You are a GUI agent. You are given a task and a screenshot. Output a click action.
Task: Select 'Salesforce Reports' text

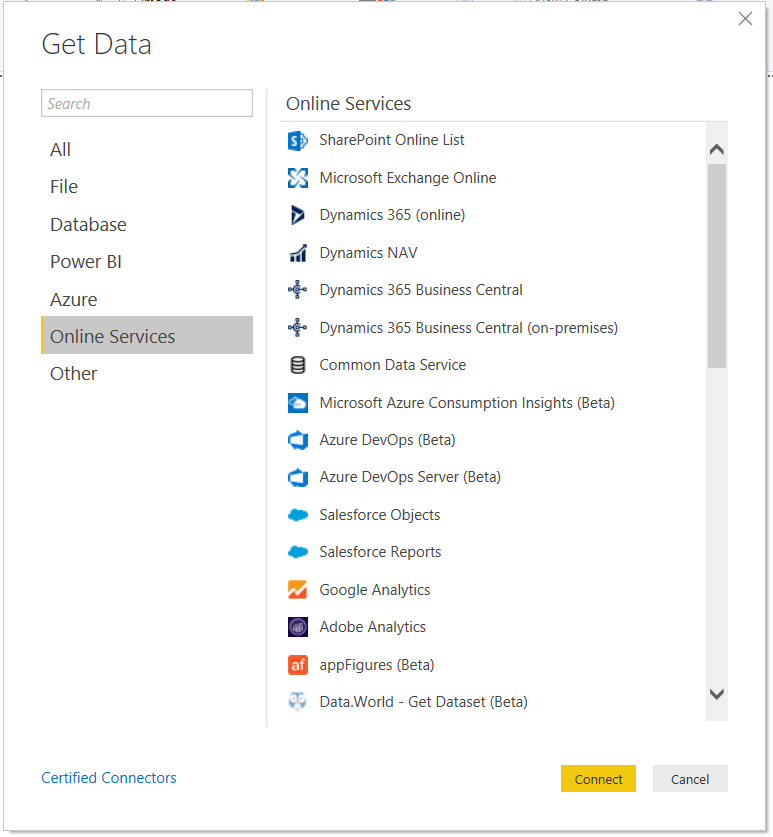tap(381, 552)
